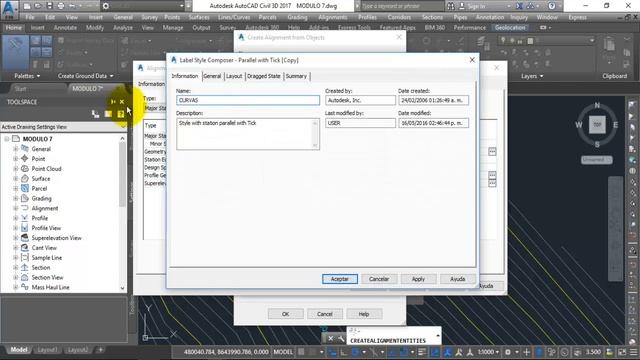Add a new layout with plus tab
This screenshot has width=640, height=360.
click(x=100, y=350)
